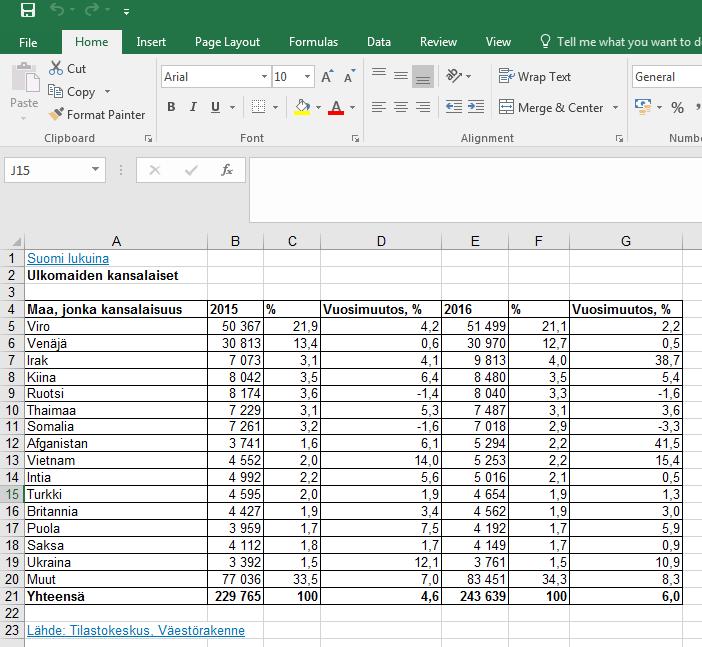This screenshot has width=702, height=647.
Task: Select the cell containing Afganistan
Action: 116,443
